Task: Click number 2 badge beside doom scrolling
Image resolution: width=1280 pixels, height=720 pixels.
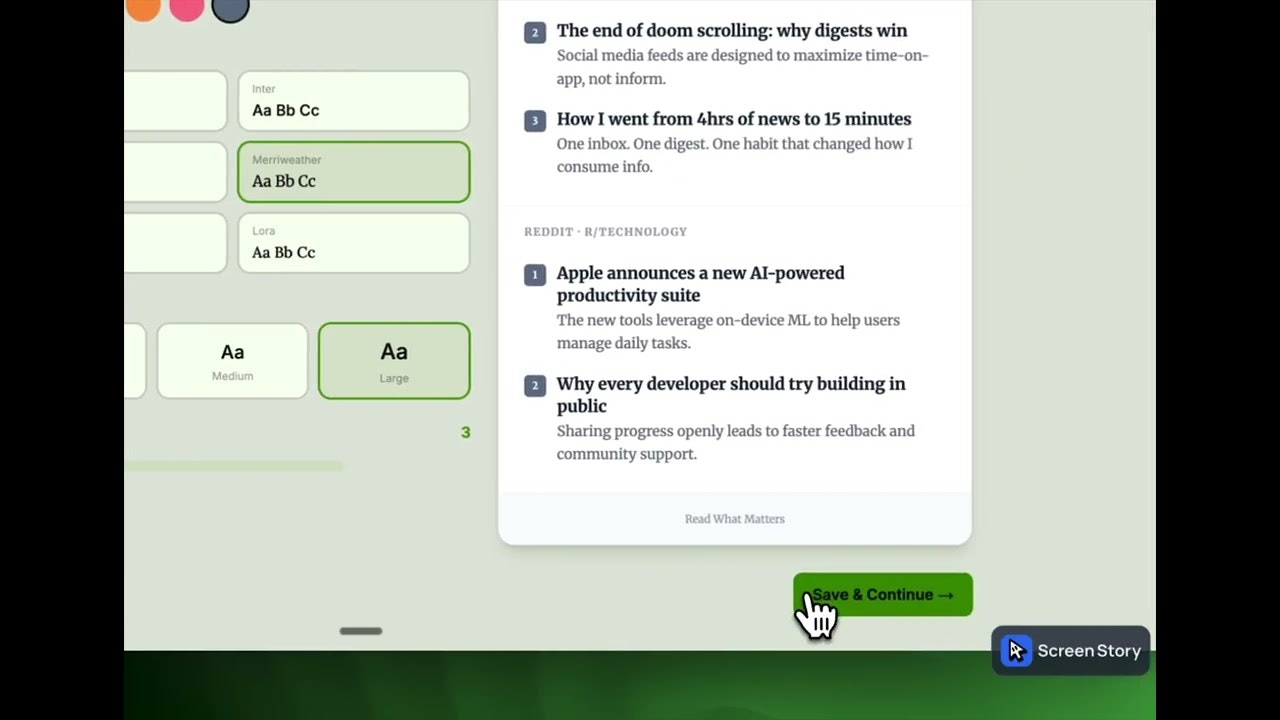Action: (535, 32)
